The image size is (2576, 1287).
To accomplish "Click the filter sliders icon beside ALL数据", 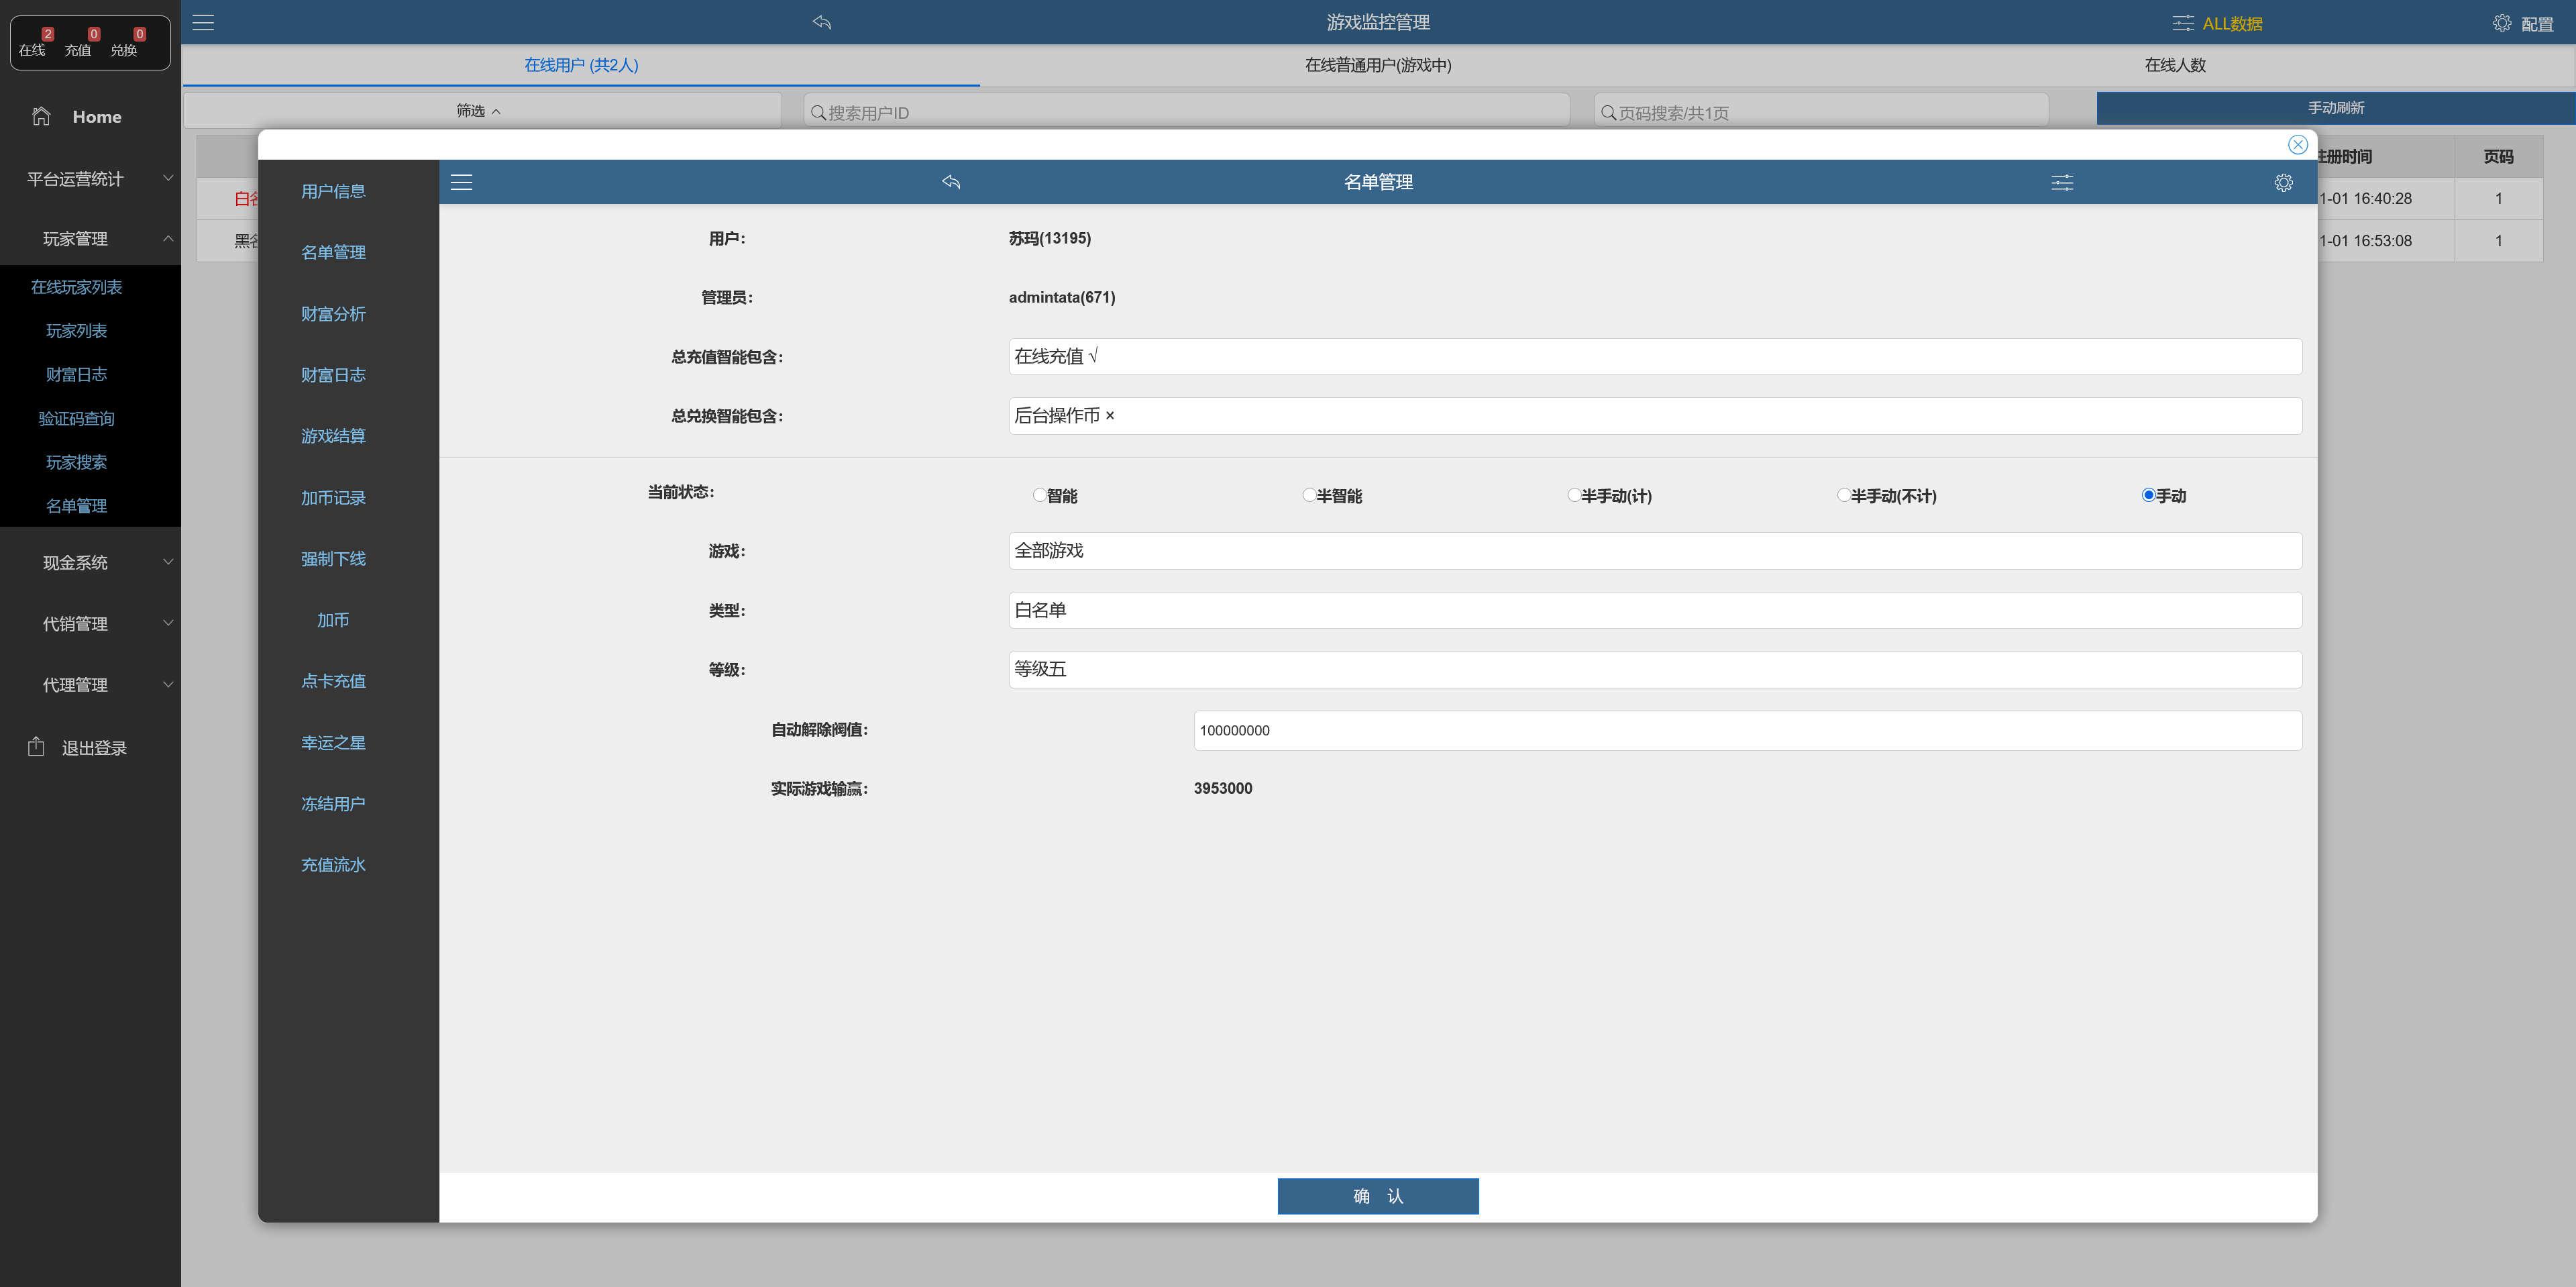I will point(2182,23).
